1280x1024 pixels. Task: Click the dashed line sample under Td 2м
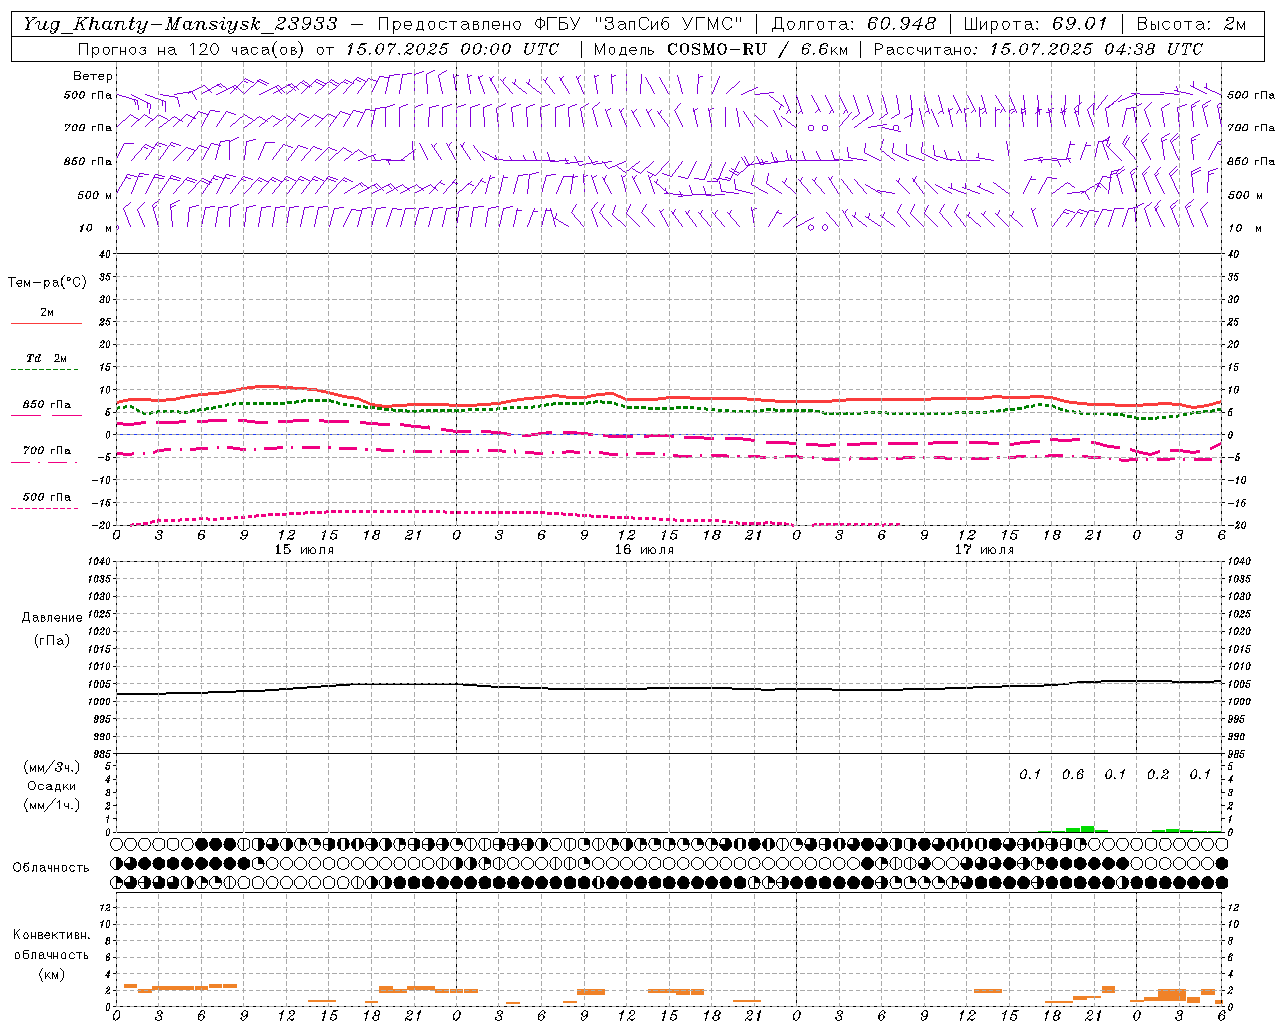44,370
